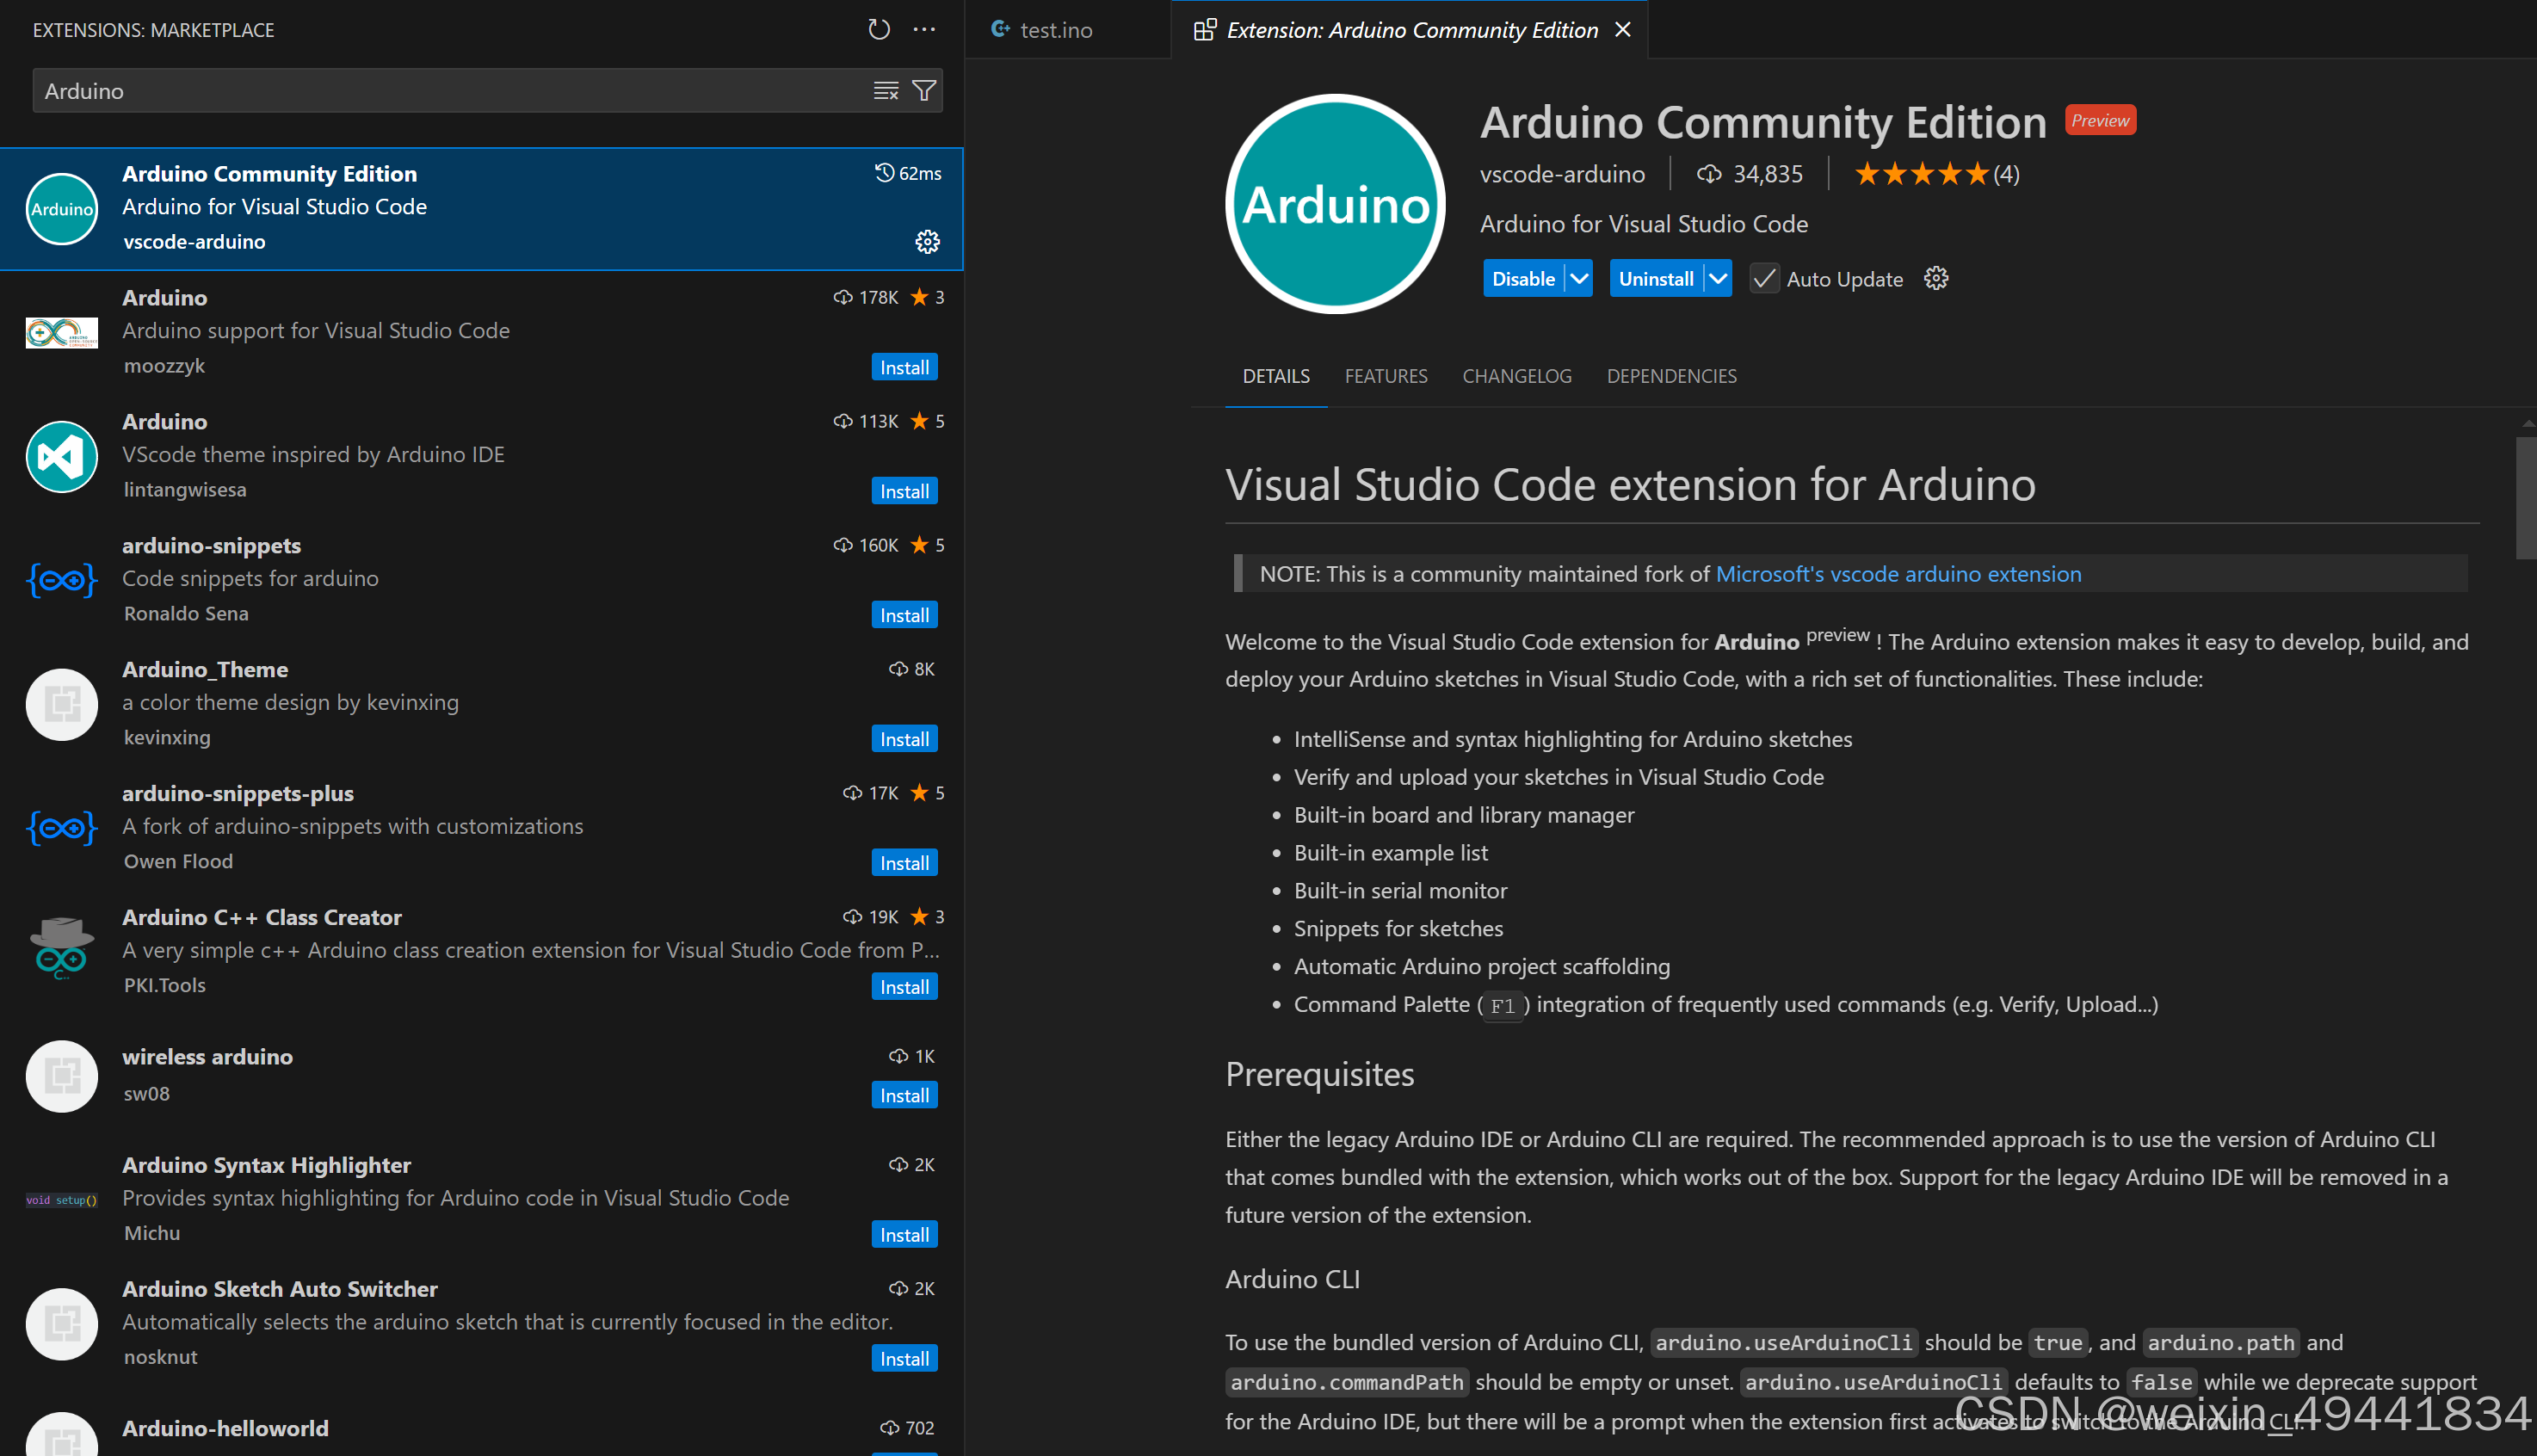2537x1456 pixels.
Task: Click the Clear Extensions Search Results icon
Action: [x=886, y=91]
